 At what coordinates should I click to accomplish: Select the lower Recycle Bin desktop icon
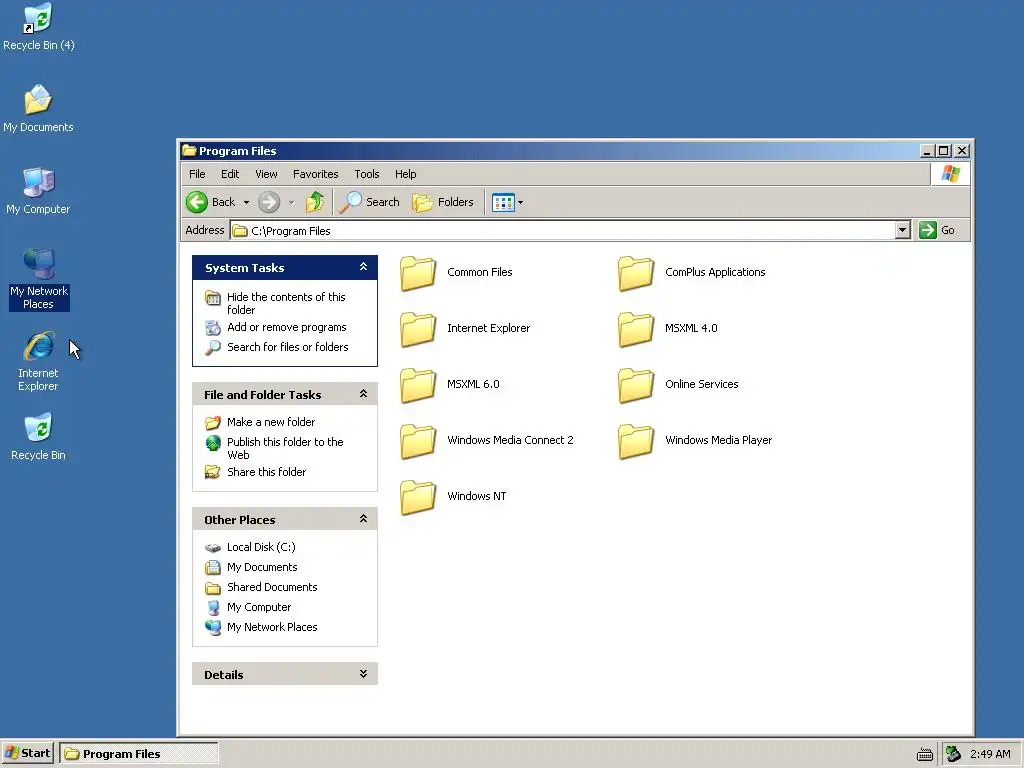pos(38,428)
